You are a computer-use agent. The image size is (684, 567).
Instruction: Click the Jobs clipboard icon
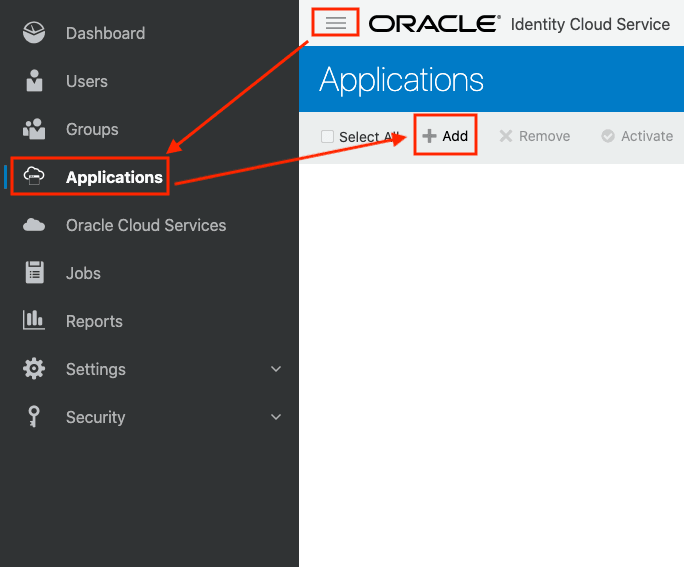34,273
